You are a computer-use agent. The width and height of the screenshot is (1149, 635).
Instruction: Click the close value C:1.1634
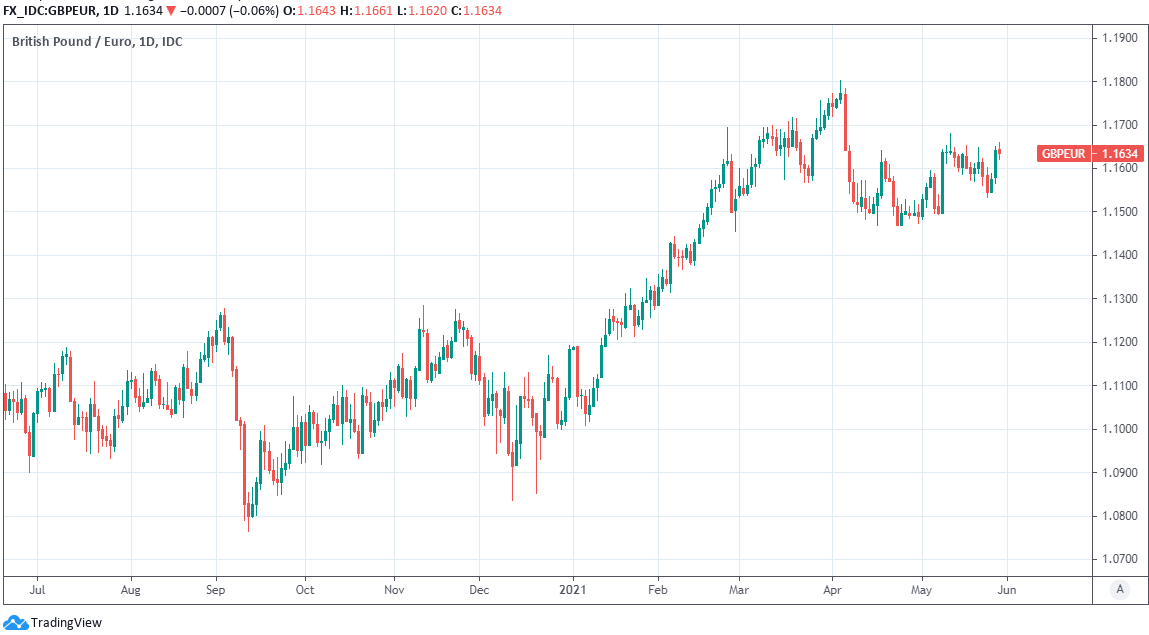click(x=476, y=11)
